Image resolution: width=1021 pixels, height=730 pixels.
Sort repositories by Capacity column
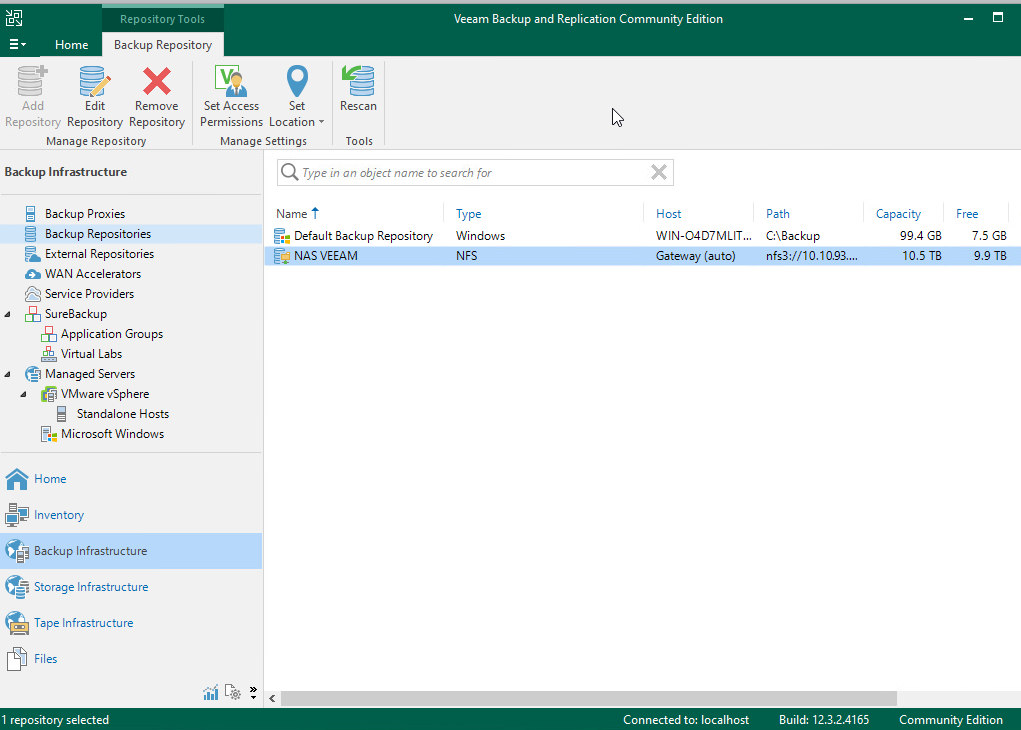pyautogui.click(x=898, y=213)
